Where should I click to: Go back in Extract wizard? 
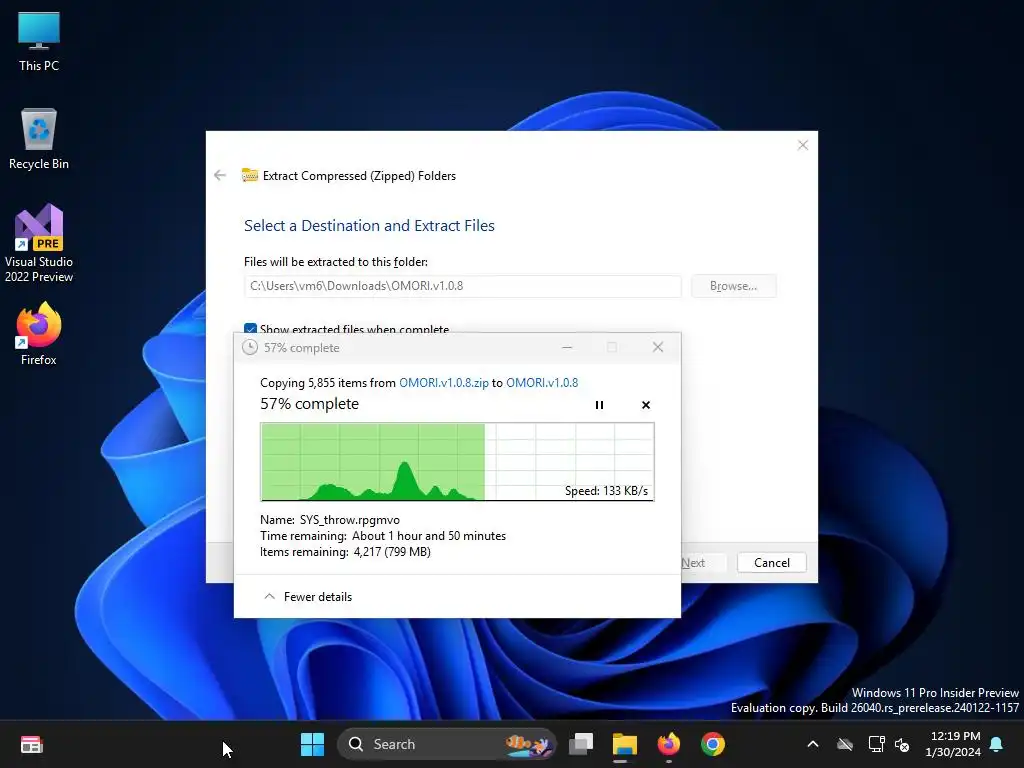click(x=220, y=175)
